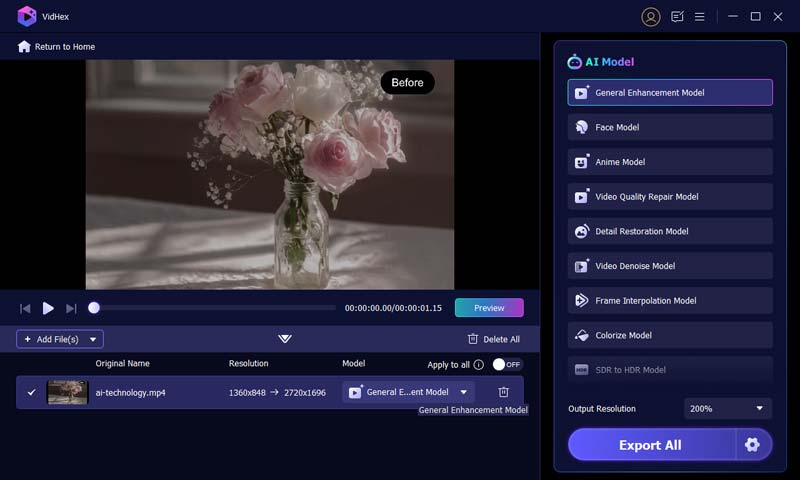
Task: Expand the Add File(s) dropdown arrow
Action: pos(93,339)
